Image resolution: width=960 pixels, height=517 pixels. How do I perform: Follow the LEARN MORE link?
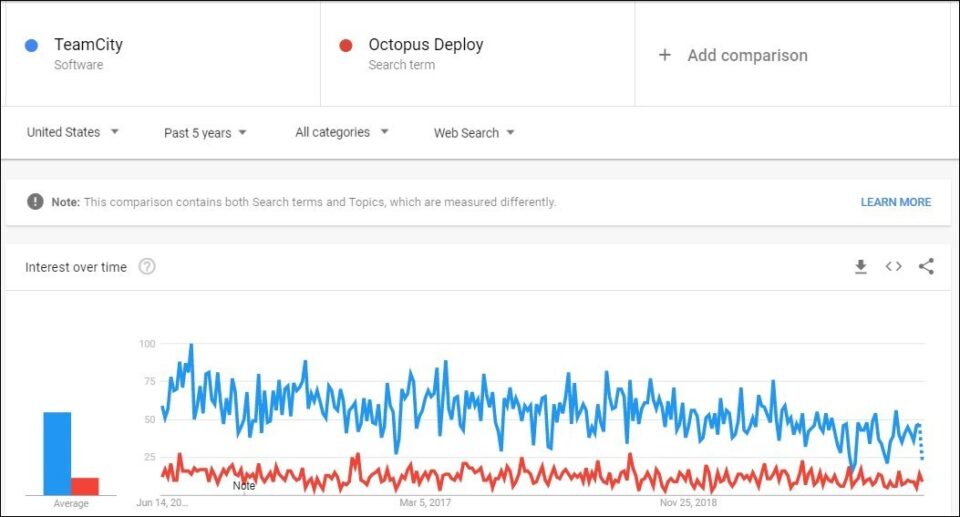point(896,202)
